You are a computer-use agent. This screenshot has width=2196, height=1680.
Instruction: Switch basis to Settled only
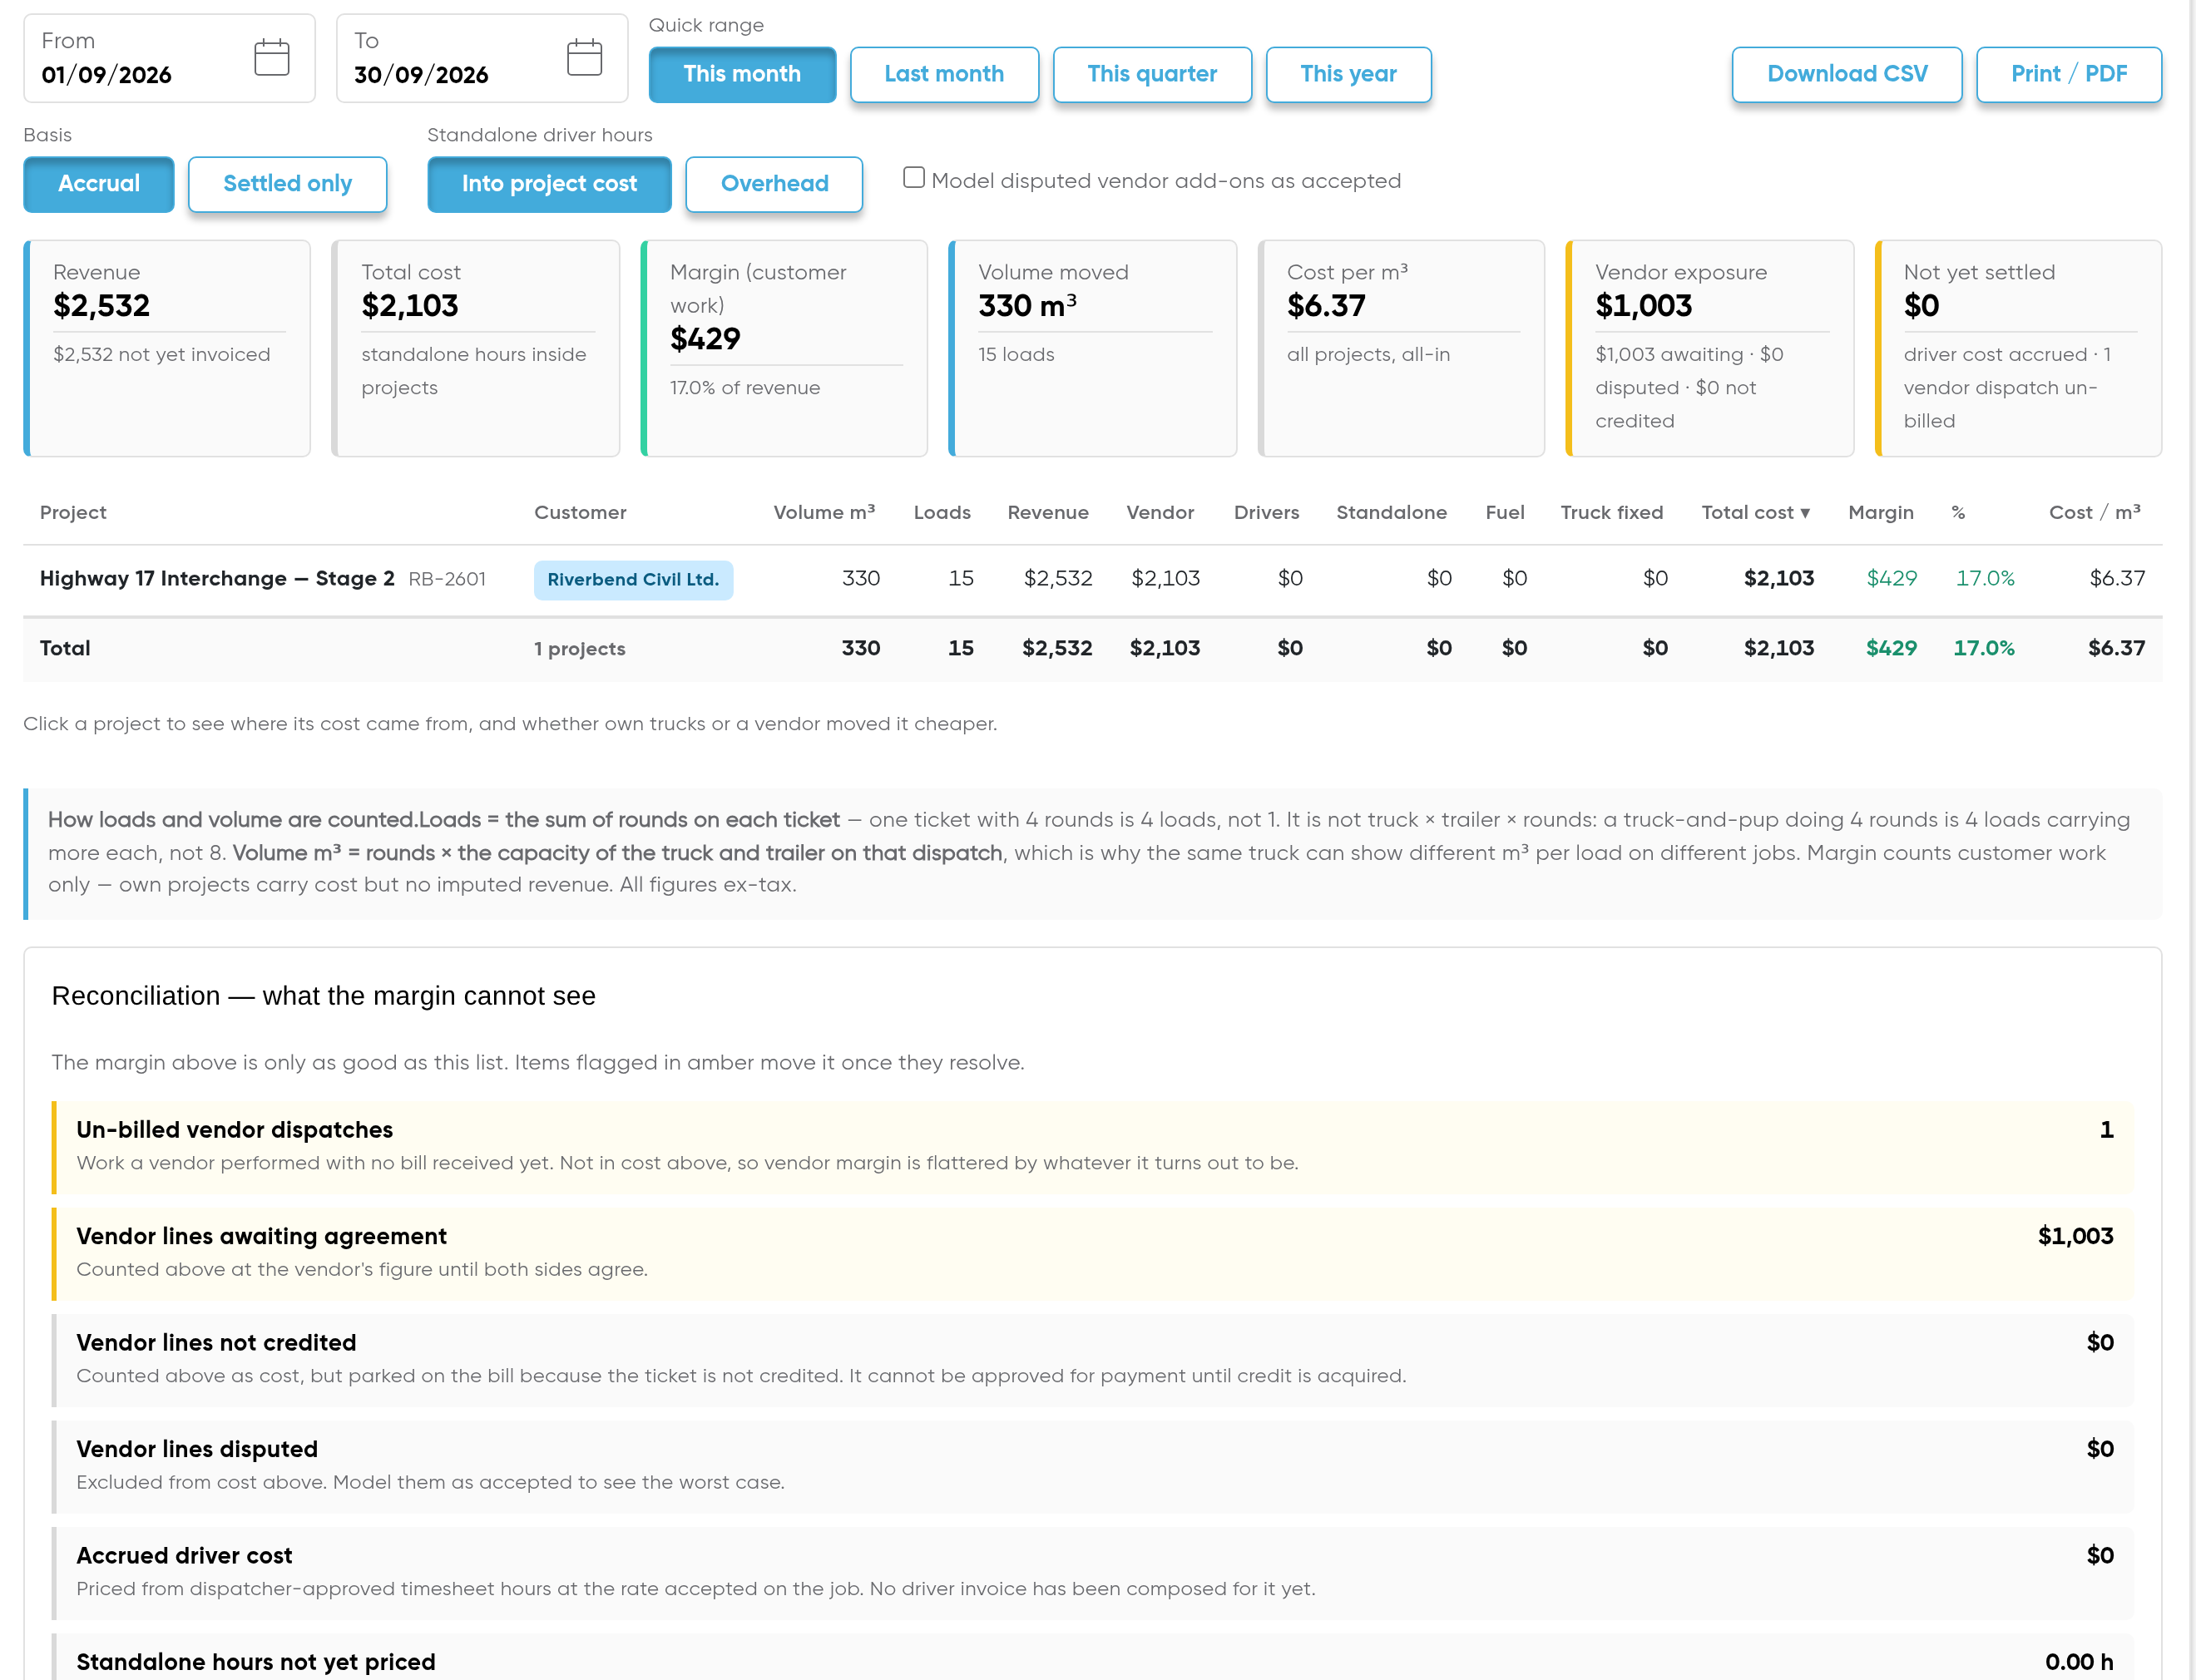click(287, 184)
